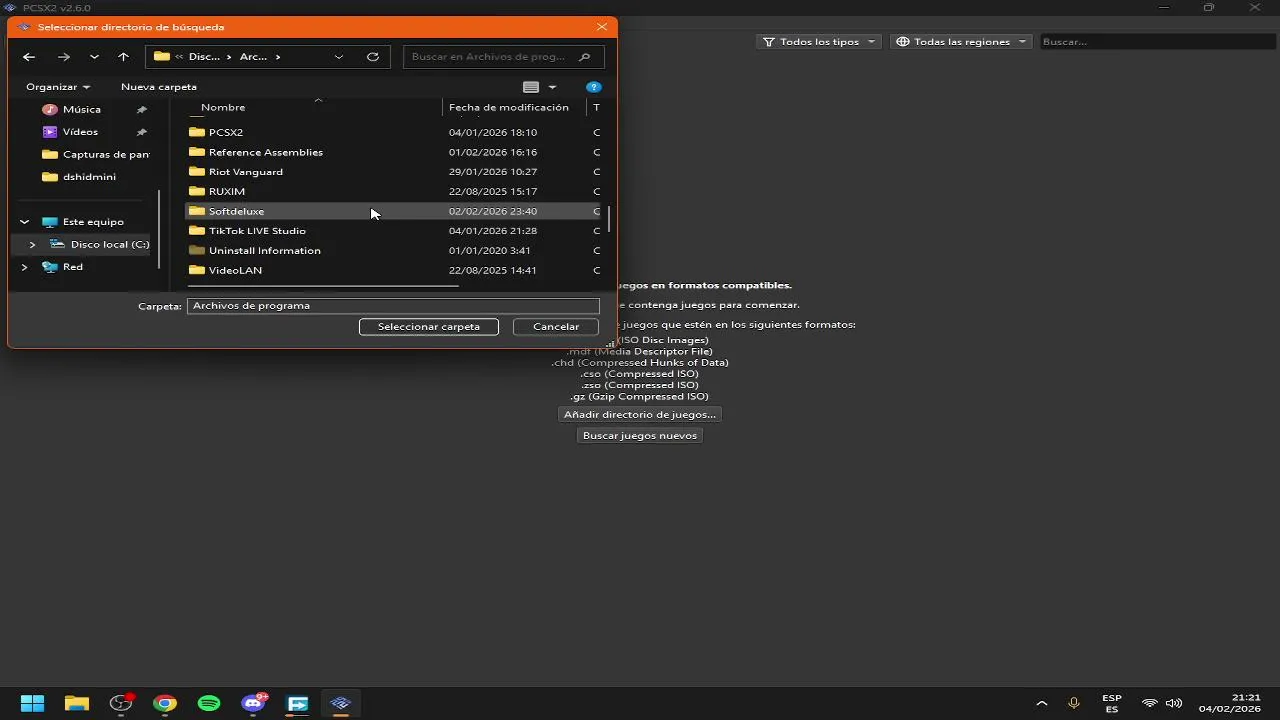This screenshot has height=720, width=1280.
Task: Click the file list horizontal scrollbar
Action: pyautogui.click(x=322, y=287)
